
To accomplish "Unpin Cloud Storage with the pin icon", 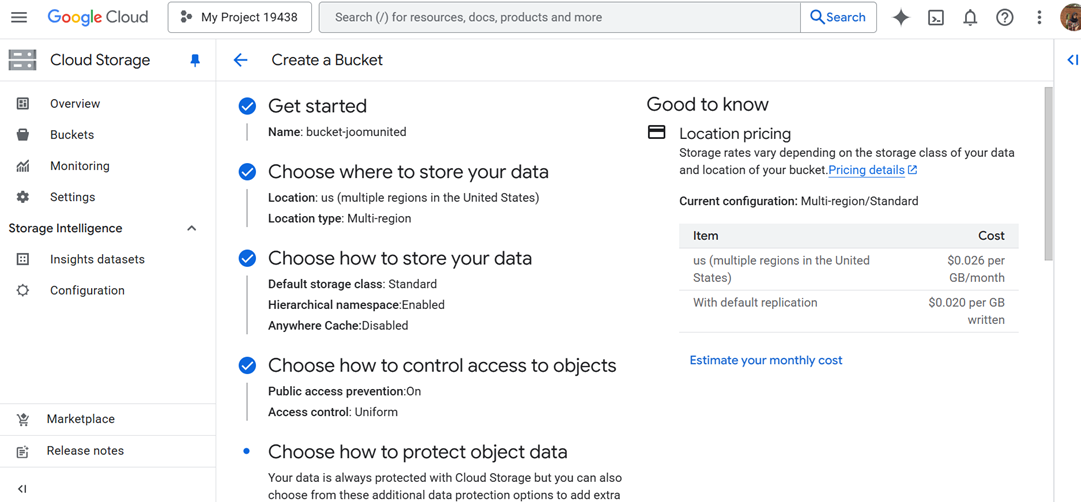I will tap(195, 60).
